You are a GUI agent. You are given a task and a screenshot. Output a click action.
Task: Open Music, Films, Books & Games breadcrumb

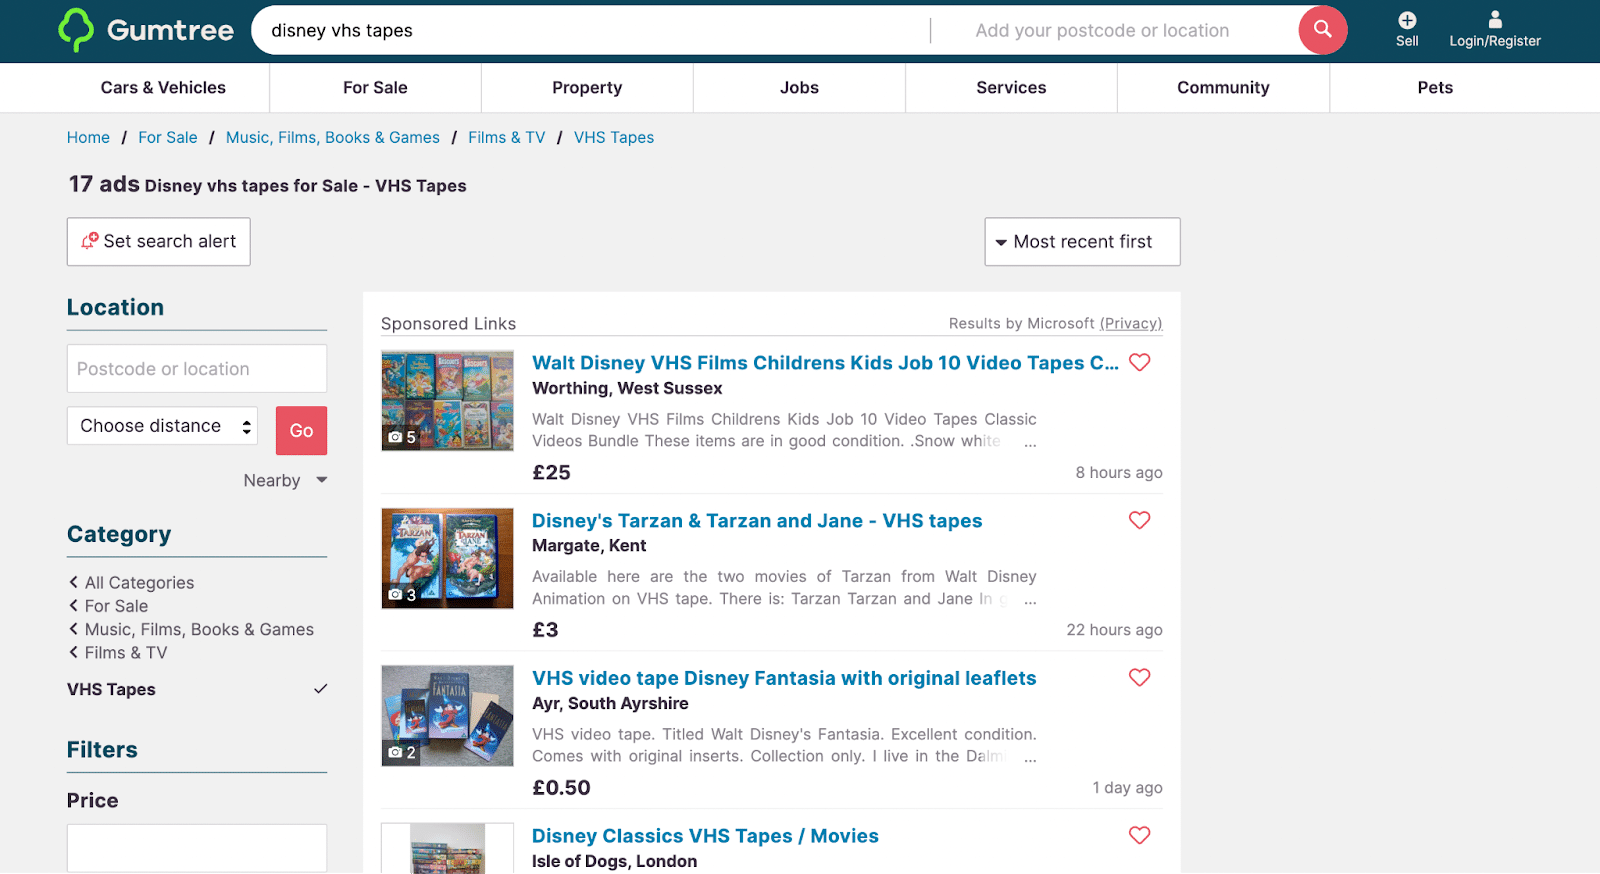(x=333, y=138)
